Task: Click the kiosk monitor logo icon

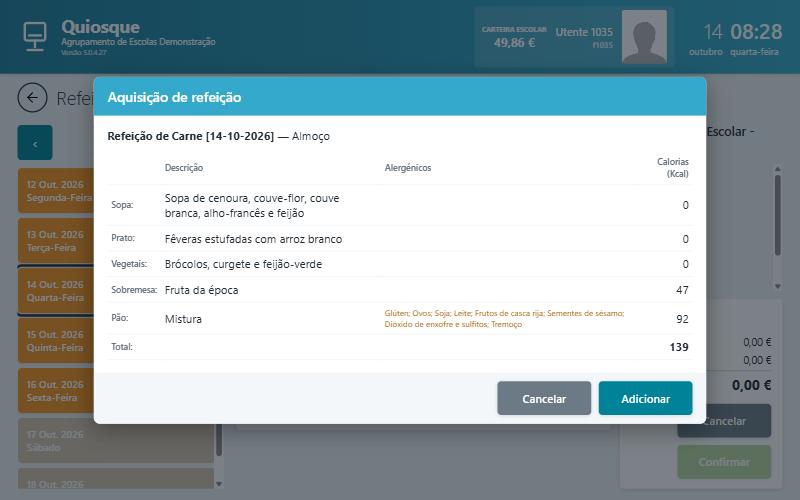Action: click(x=35, y=36)
